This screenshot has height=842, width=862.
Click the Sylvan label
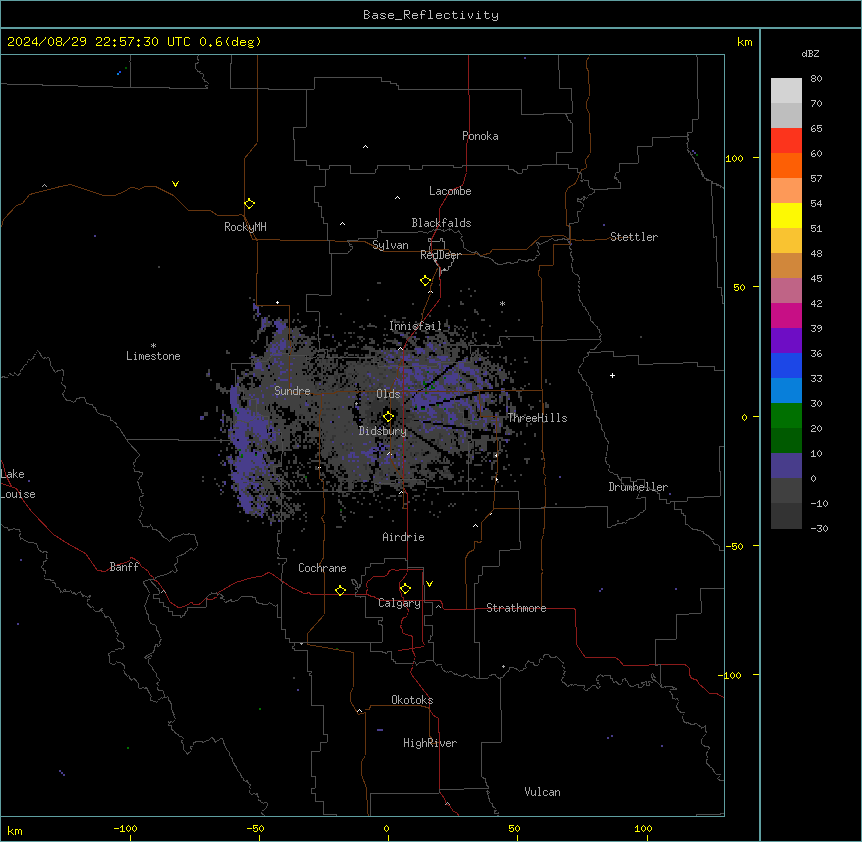click(390, 245)
